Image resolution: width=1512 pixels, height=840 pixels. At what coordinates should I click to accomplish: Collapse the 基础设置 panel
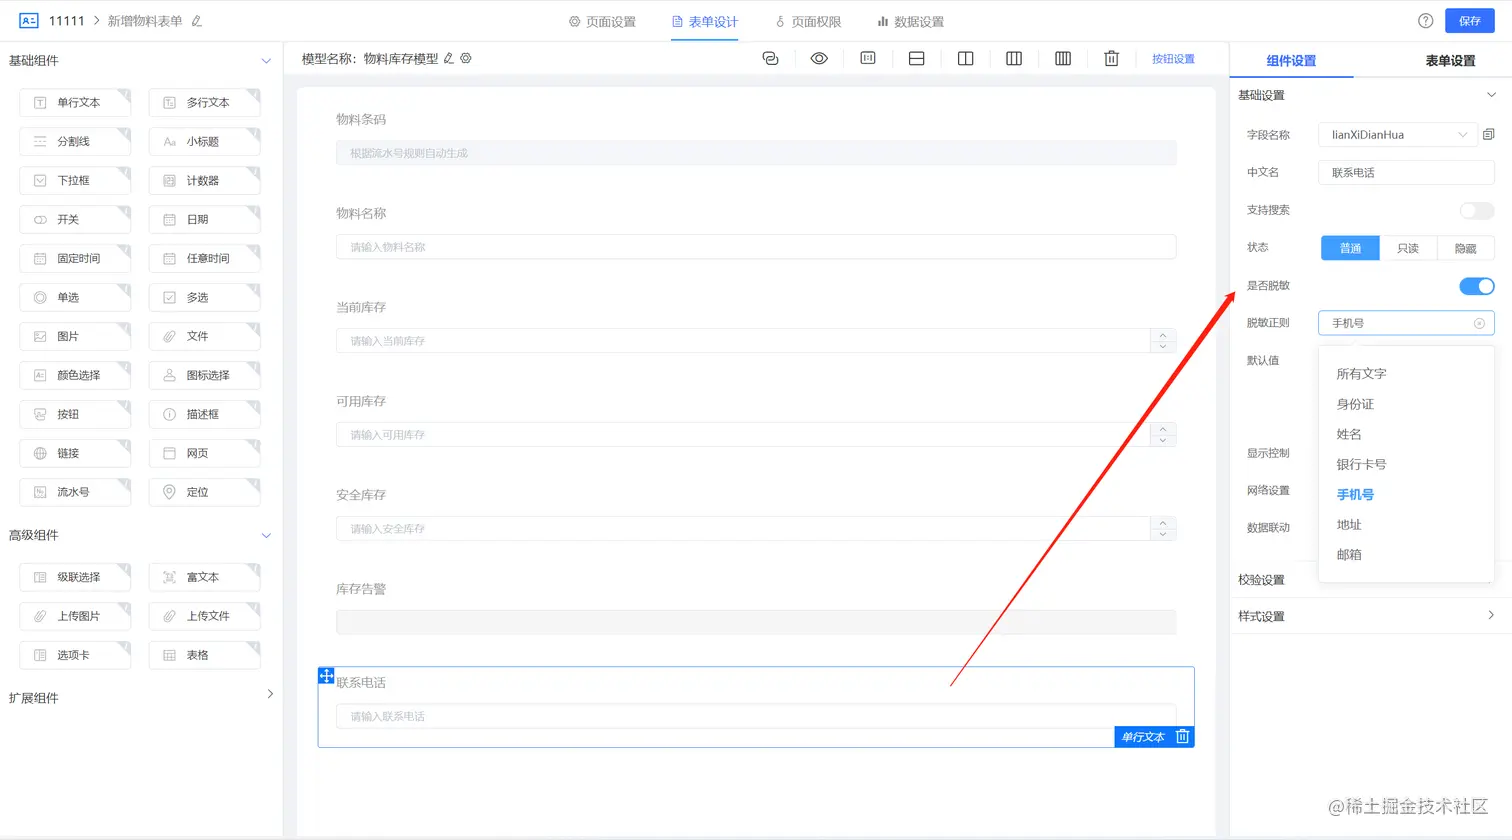pyautogui.click(x=1491, y=95)
